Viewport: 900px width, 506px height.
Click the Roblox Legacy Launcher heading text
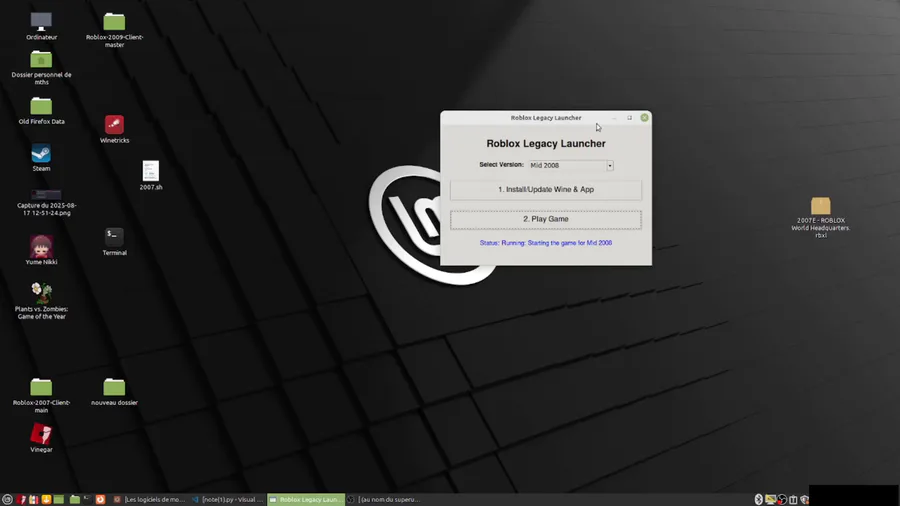[x=546, y=143]
